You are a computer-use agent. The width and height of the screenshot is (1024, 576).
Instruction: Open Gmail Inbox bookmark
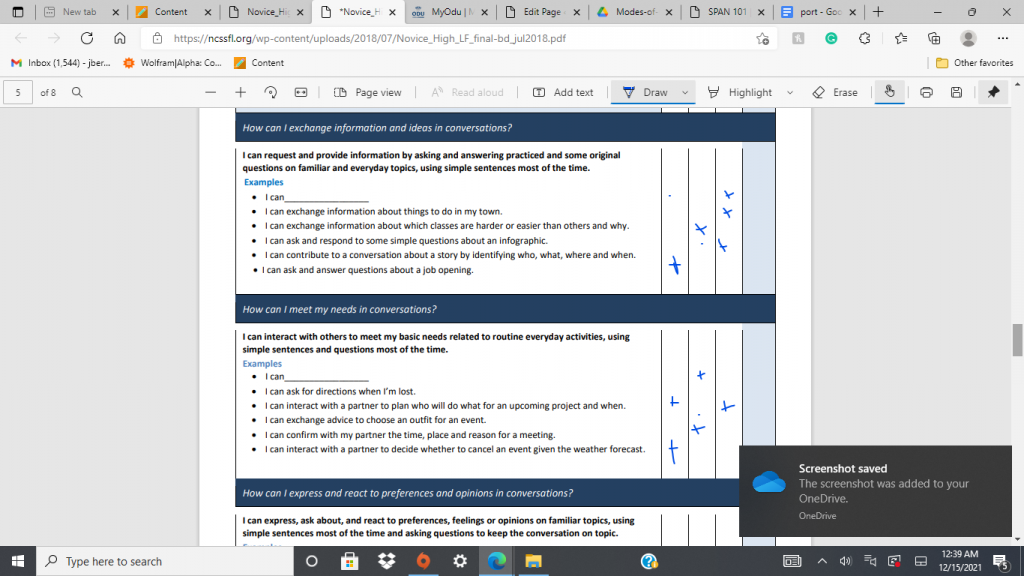61,63
